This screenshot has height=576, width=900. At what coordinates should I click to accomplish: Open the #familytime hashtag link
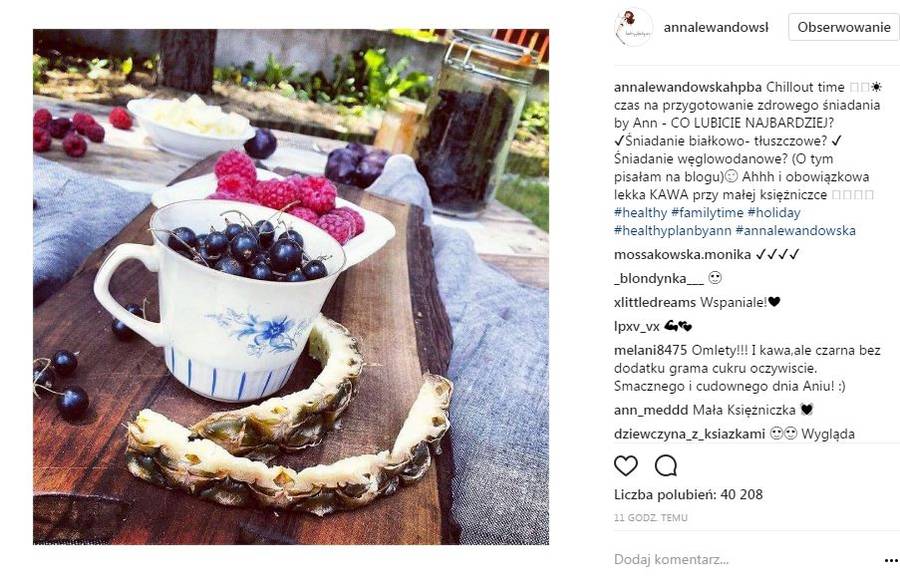click(x=707, y=213)
